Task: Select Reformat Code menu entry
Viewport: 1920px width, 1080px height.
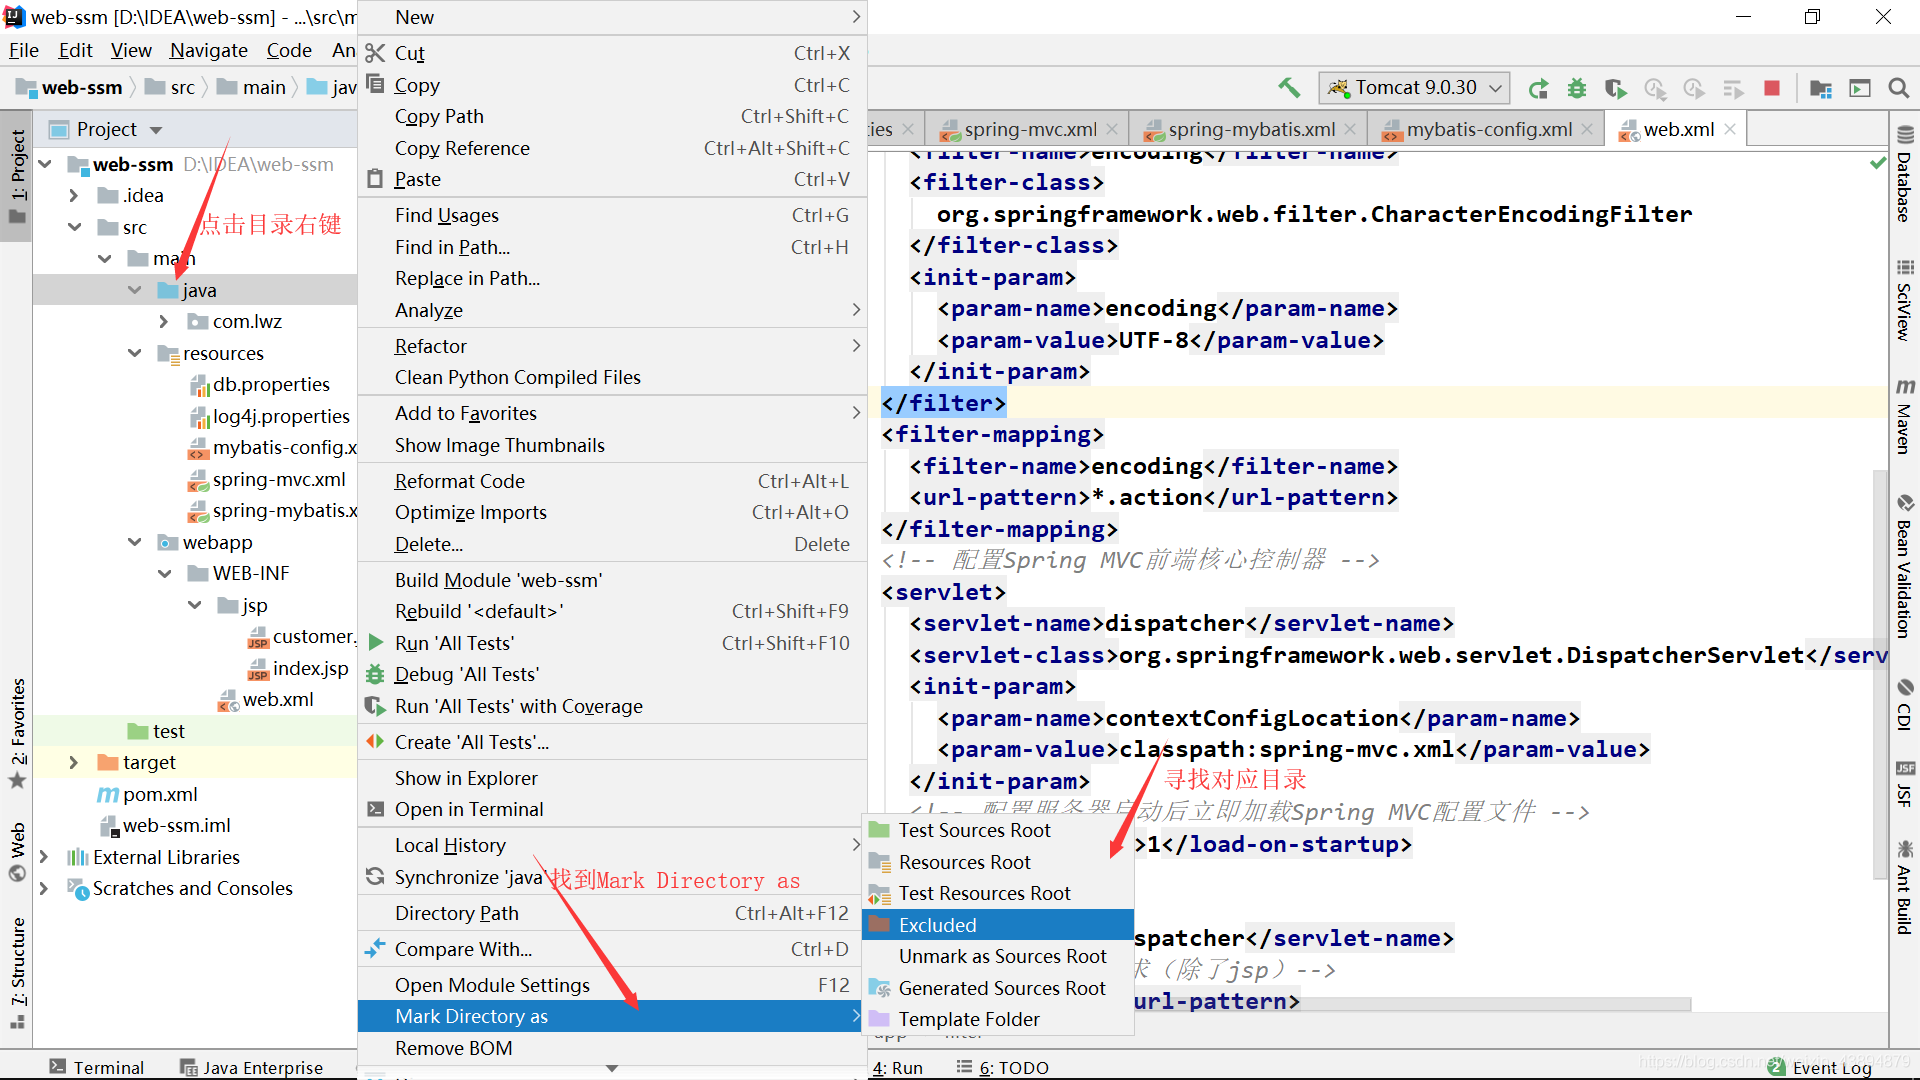Action: pyautogui.click(x=612, y=481)
